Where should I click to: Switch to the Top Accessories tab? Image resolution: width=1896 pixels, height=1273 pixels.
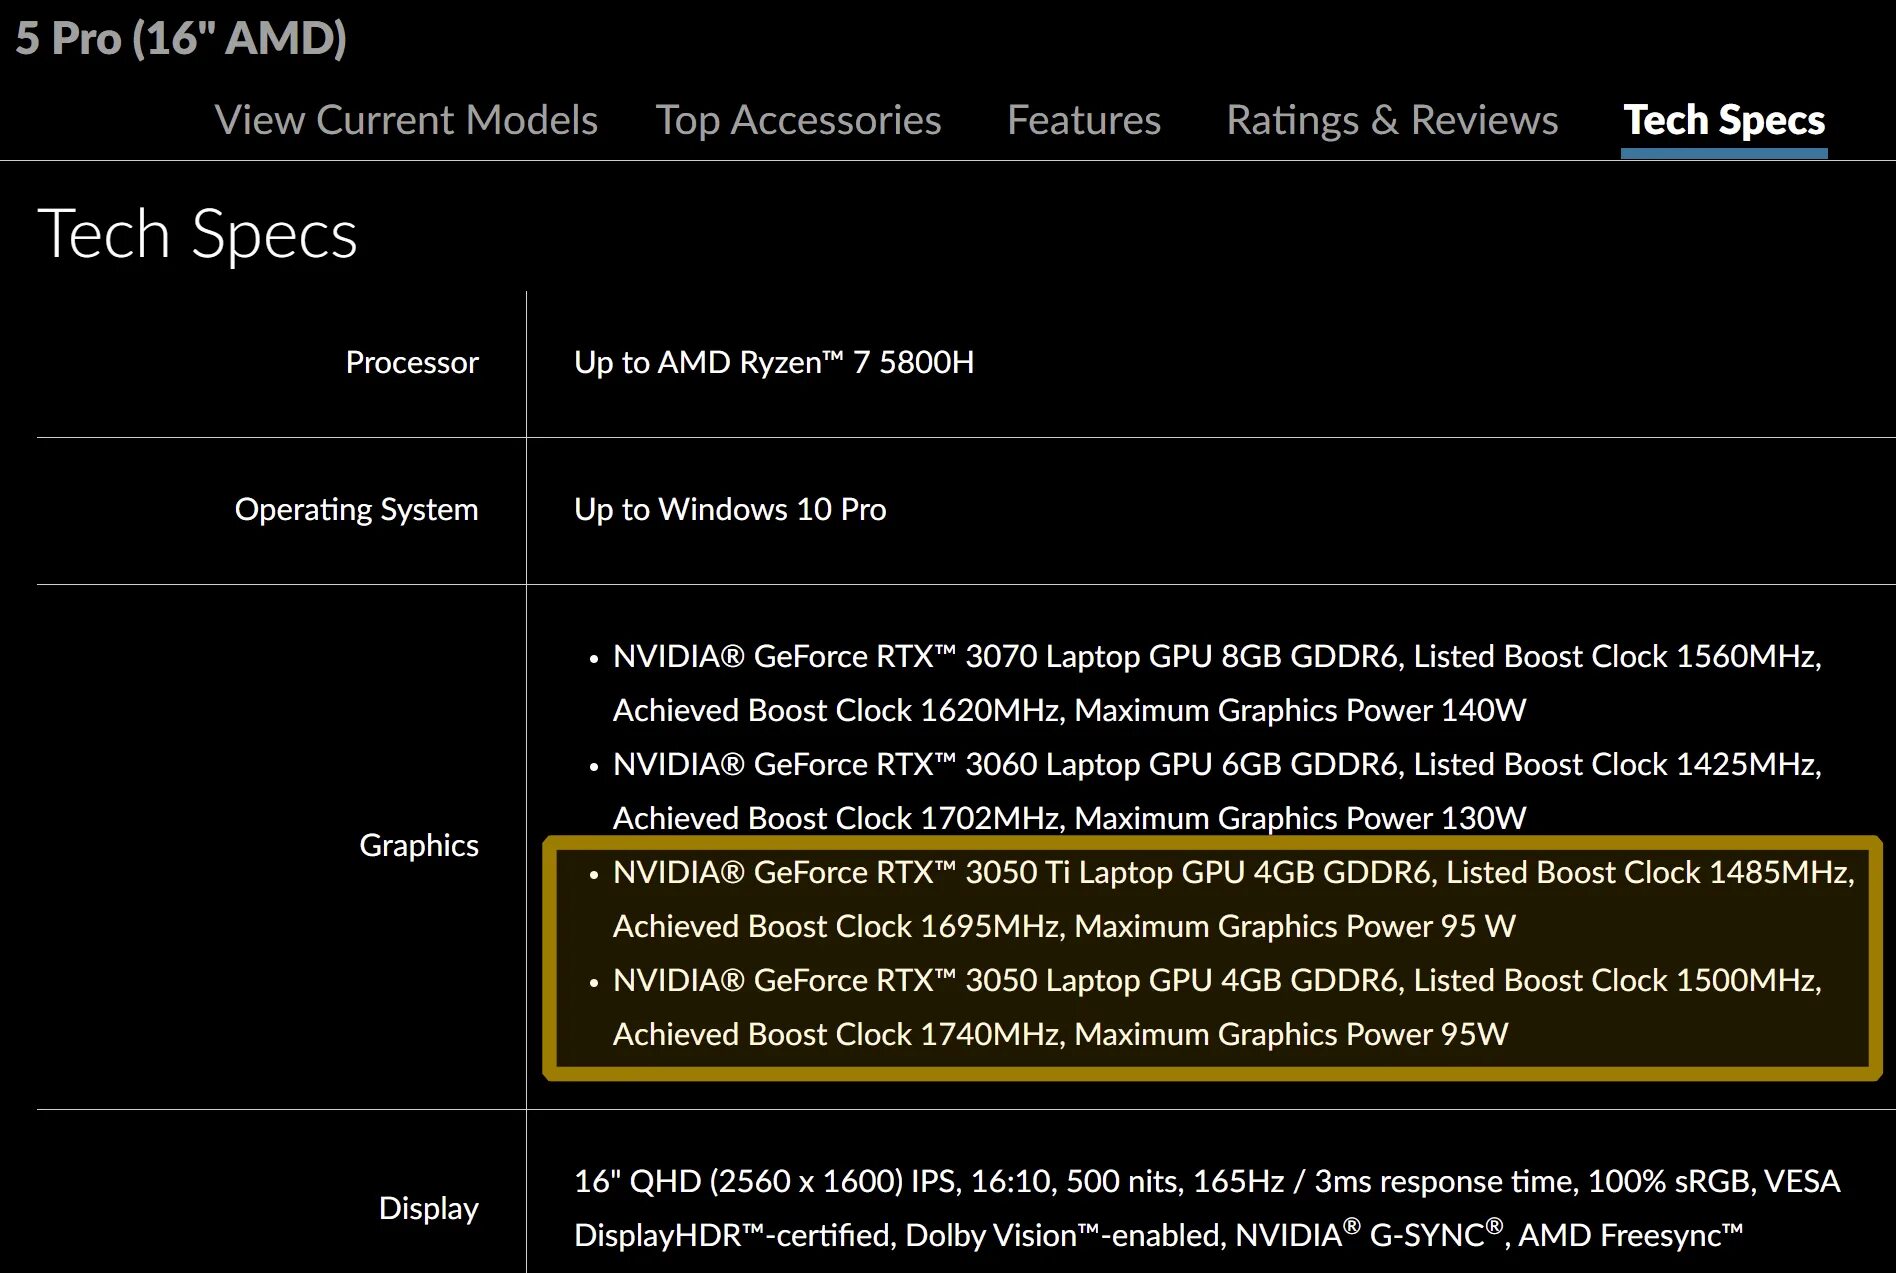(798, 120)
